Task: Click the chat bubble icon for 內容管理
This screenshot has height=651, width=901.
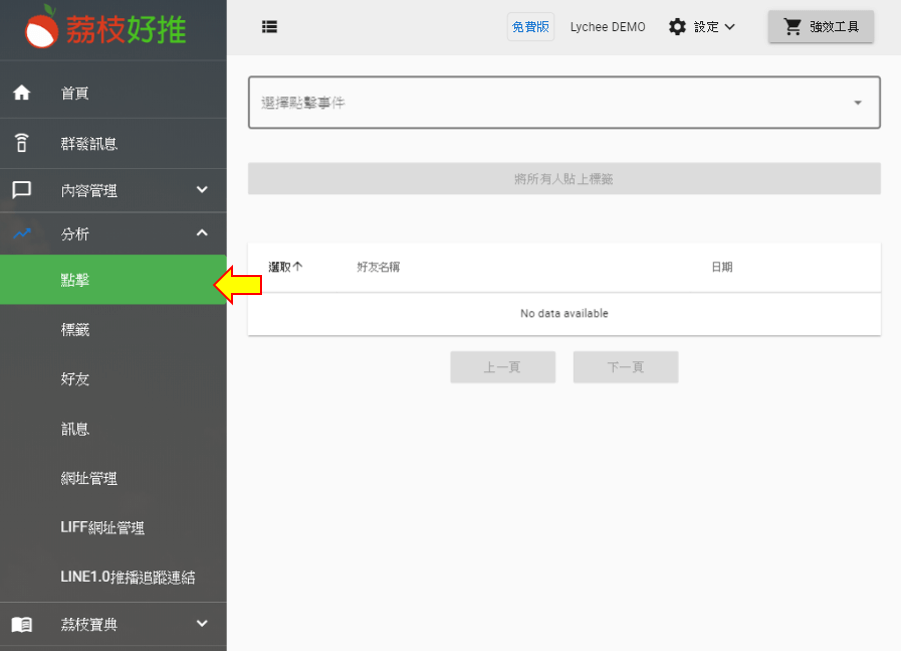Action: (x=22, y=188)
